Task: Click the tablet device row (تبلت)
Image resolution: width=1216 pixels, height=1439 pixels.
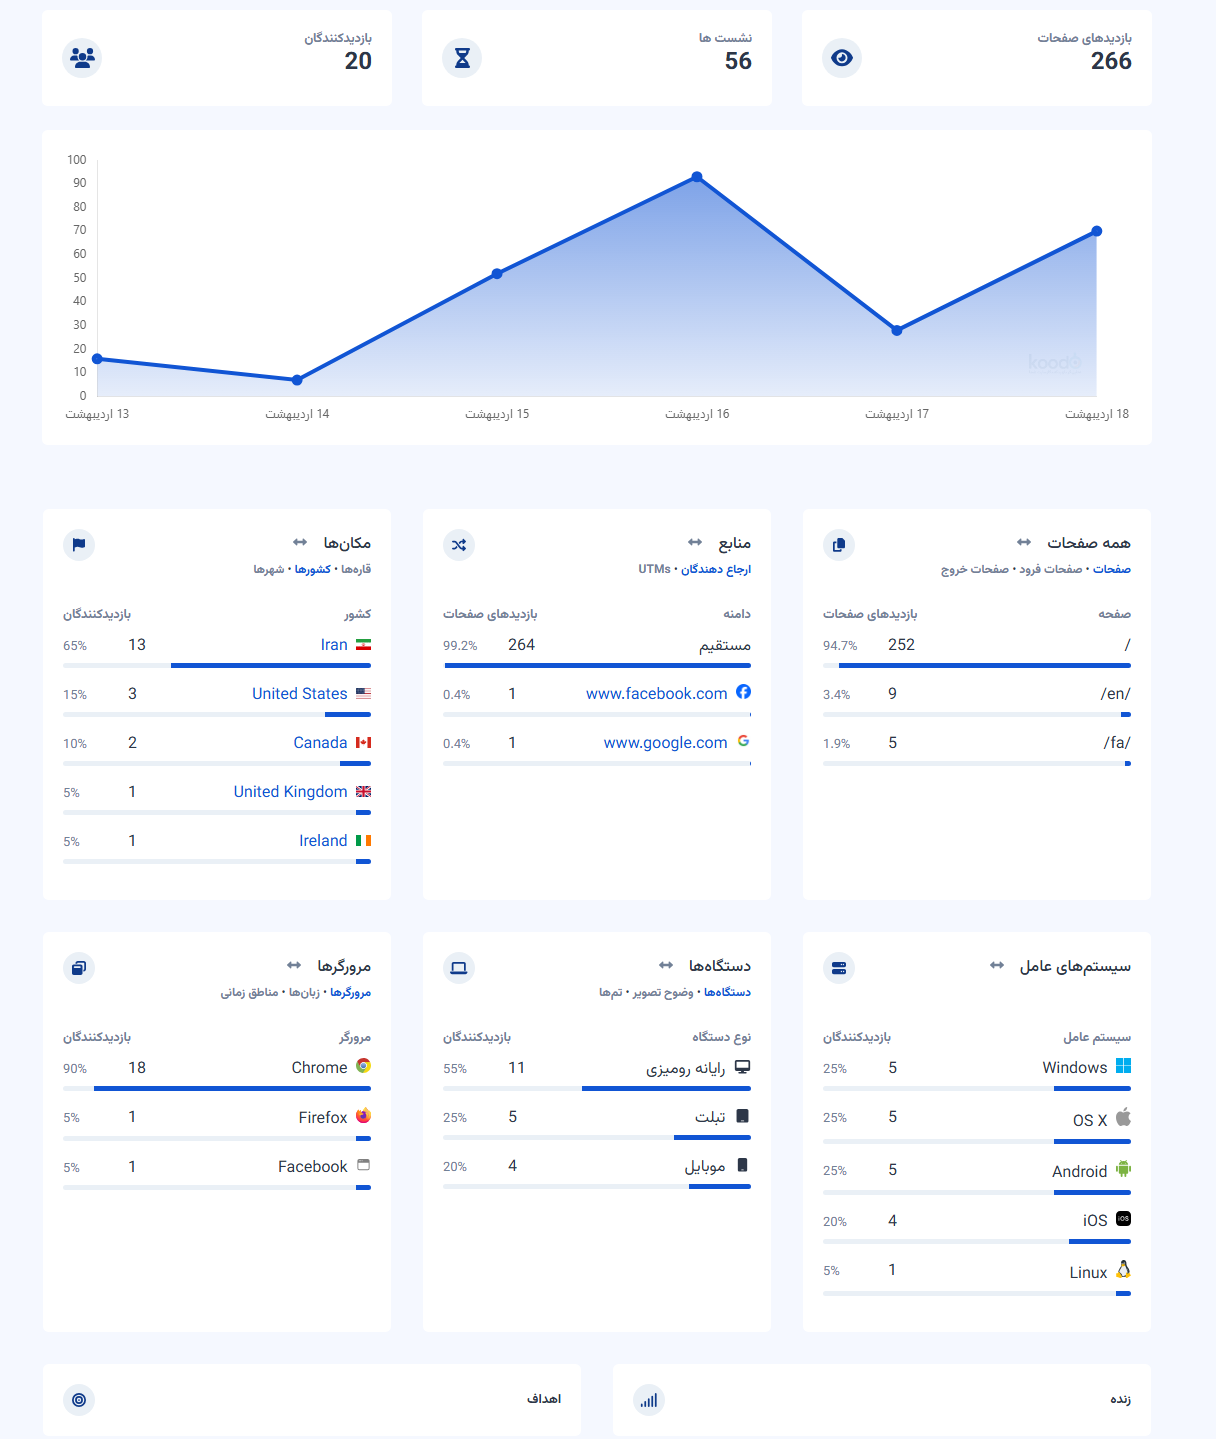Action: tap(597, 1122)
